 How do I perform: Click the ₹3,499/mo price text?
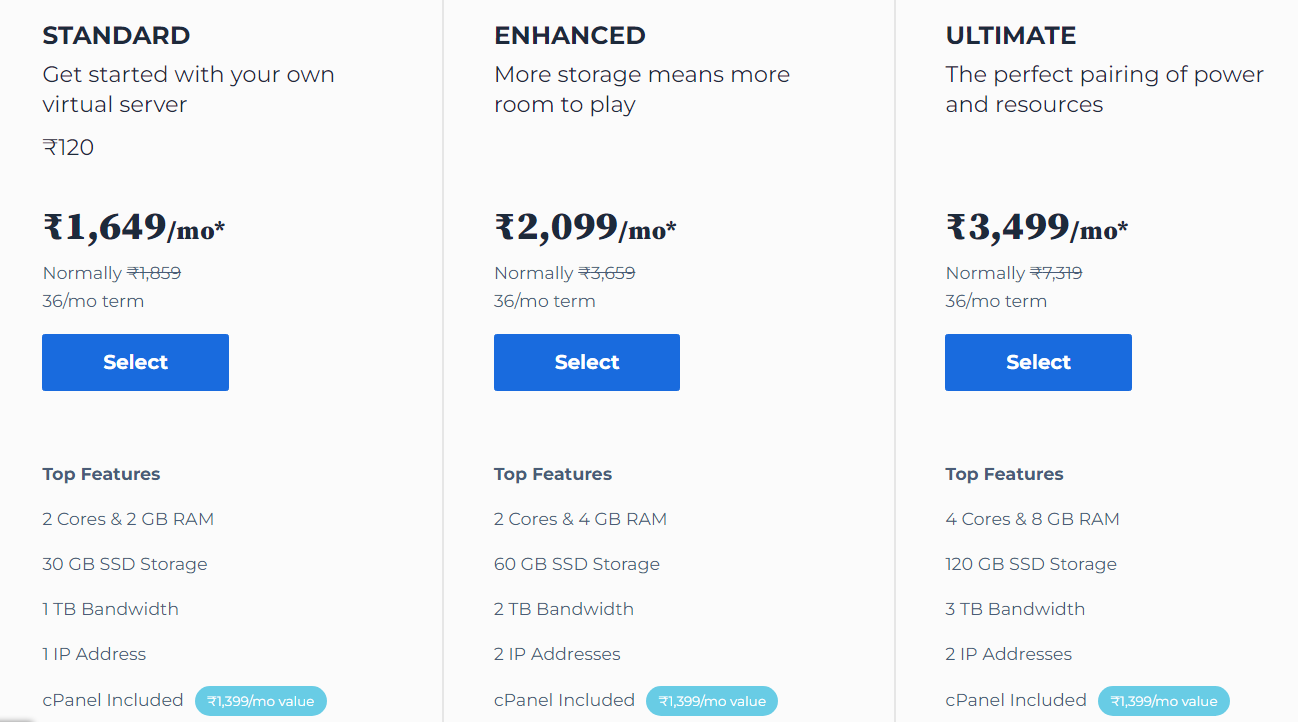(1037, 228)
